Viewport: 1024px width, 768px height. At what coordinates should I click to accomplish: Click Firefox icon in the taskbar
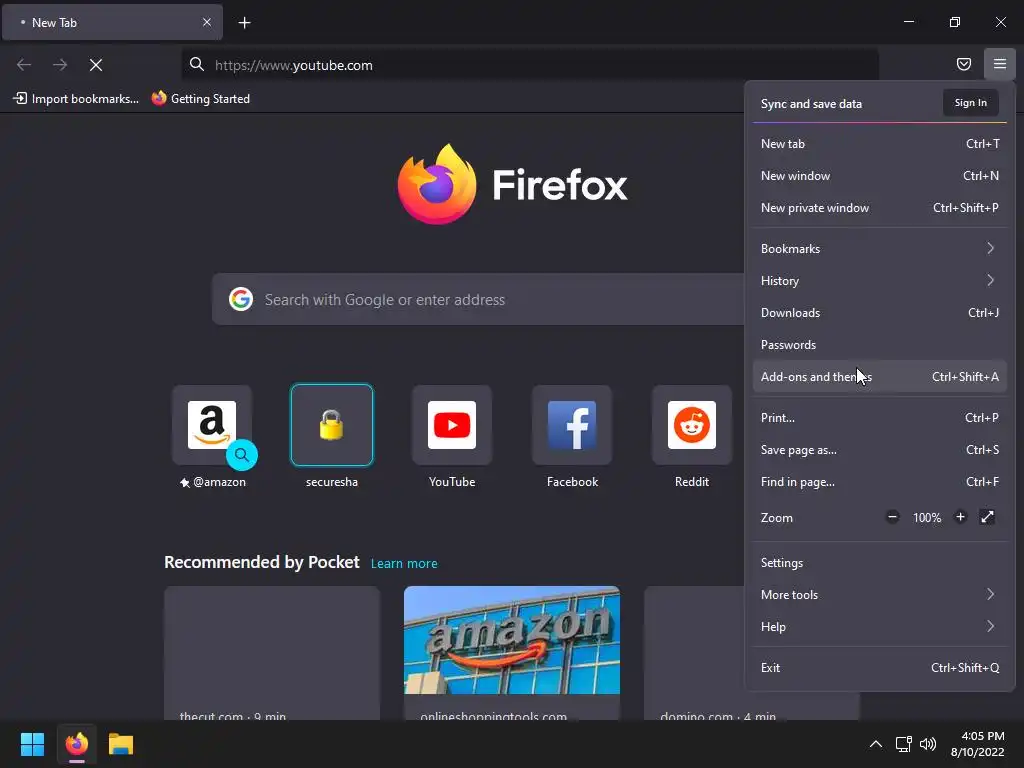(x=76, y=744)
